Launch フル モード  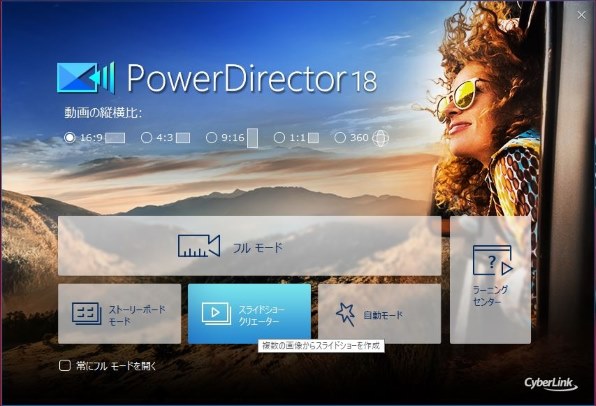tap(249, 246)
